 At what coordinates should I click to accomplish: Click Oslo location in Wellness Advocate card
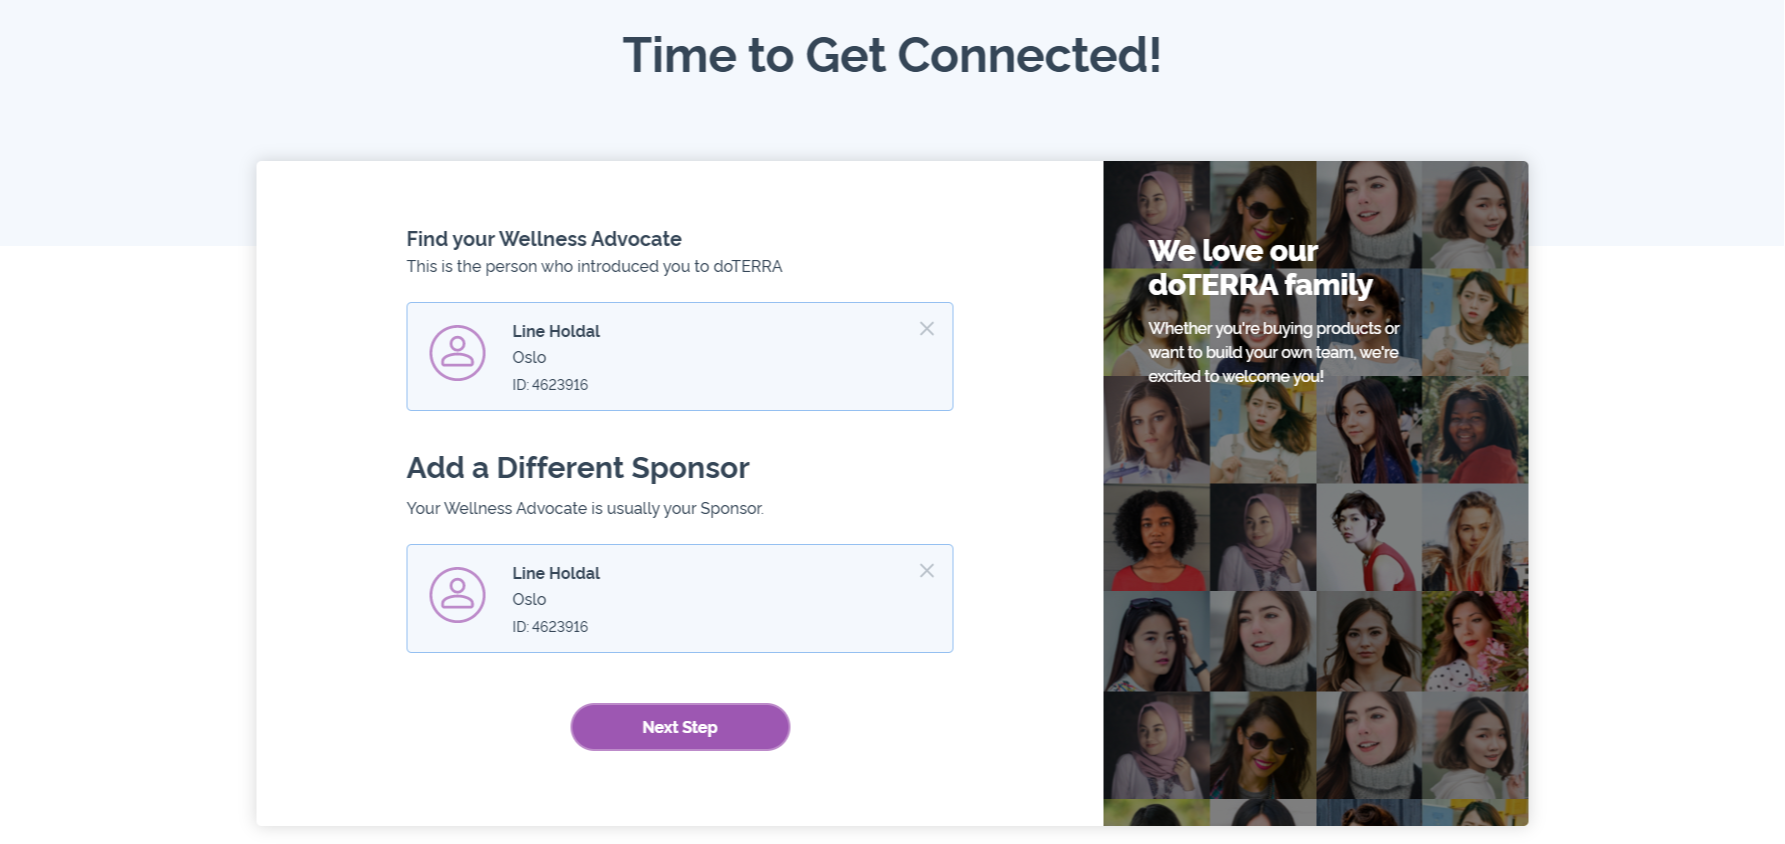[529, 357]
